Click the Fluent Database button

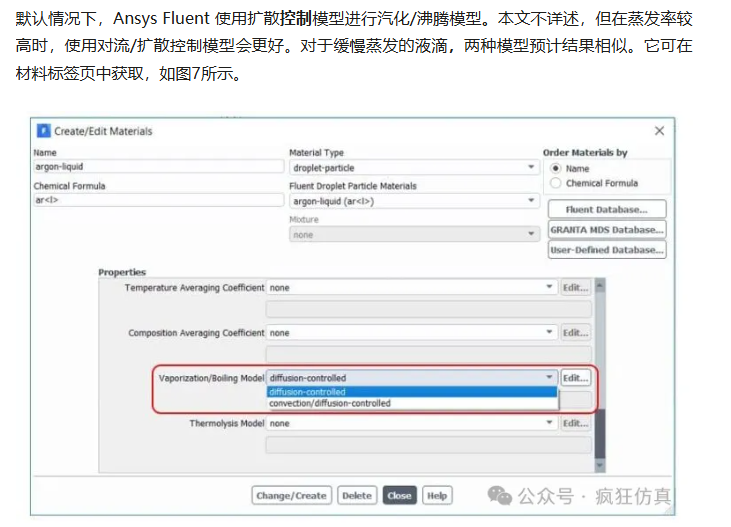607,209
